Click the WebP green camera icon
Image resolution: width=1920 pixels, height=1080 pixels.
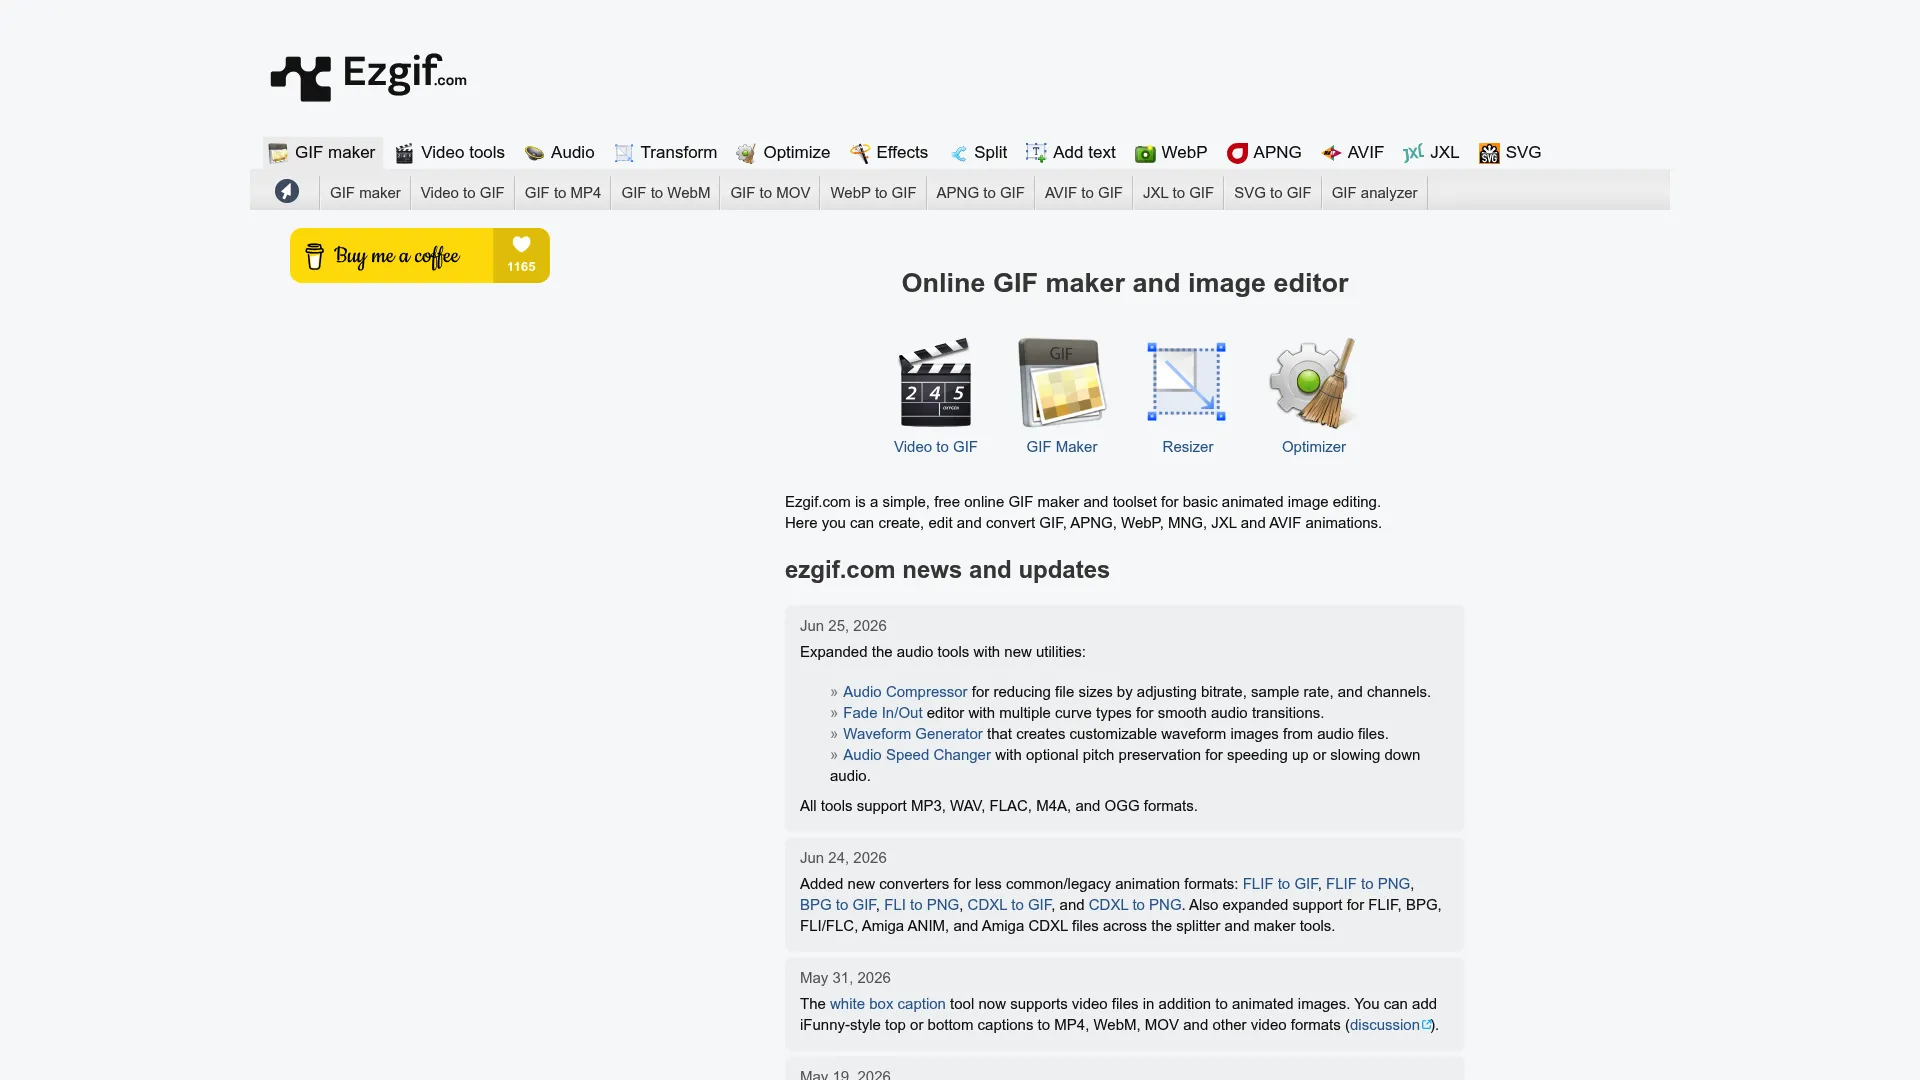pos(1145,153)
